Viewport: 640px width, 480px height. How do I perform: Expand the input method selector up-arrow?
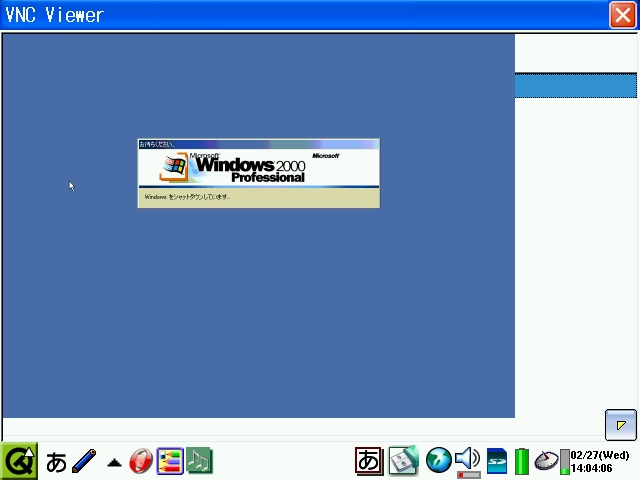[114, 462]
